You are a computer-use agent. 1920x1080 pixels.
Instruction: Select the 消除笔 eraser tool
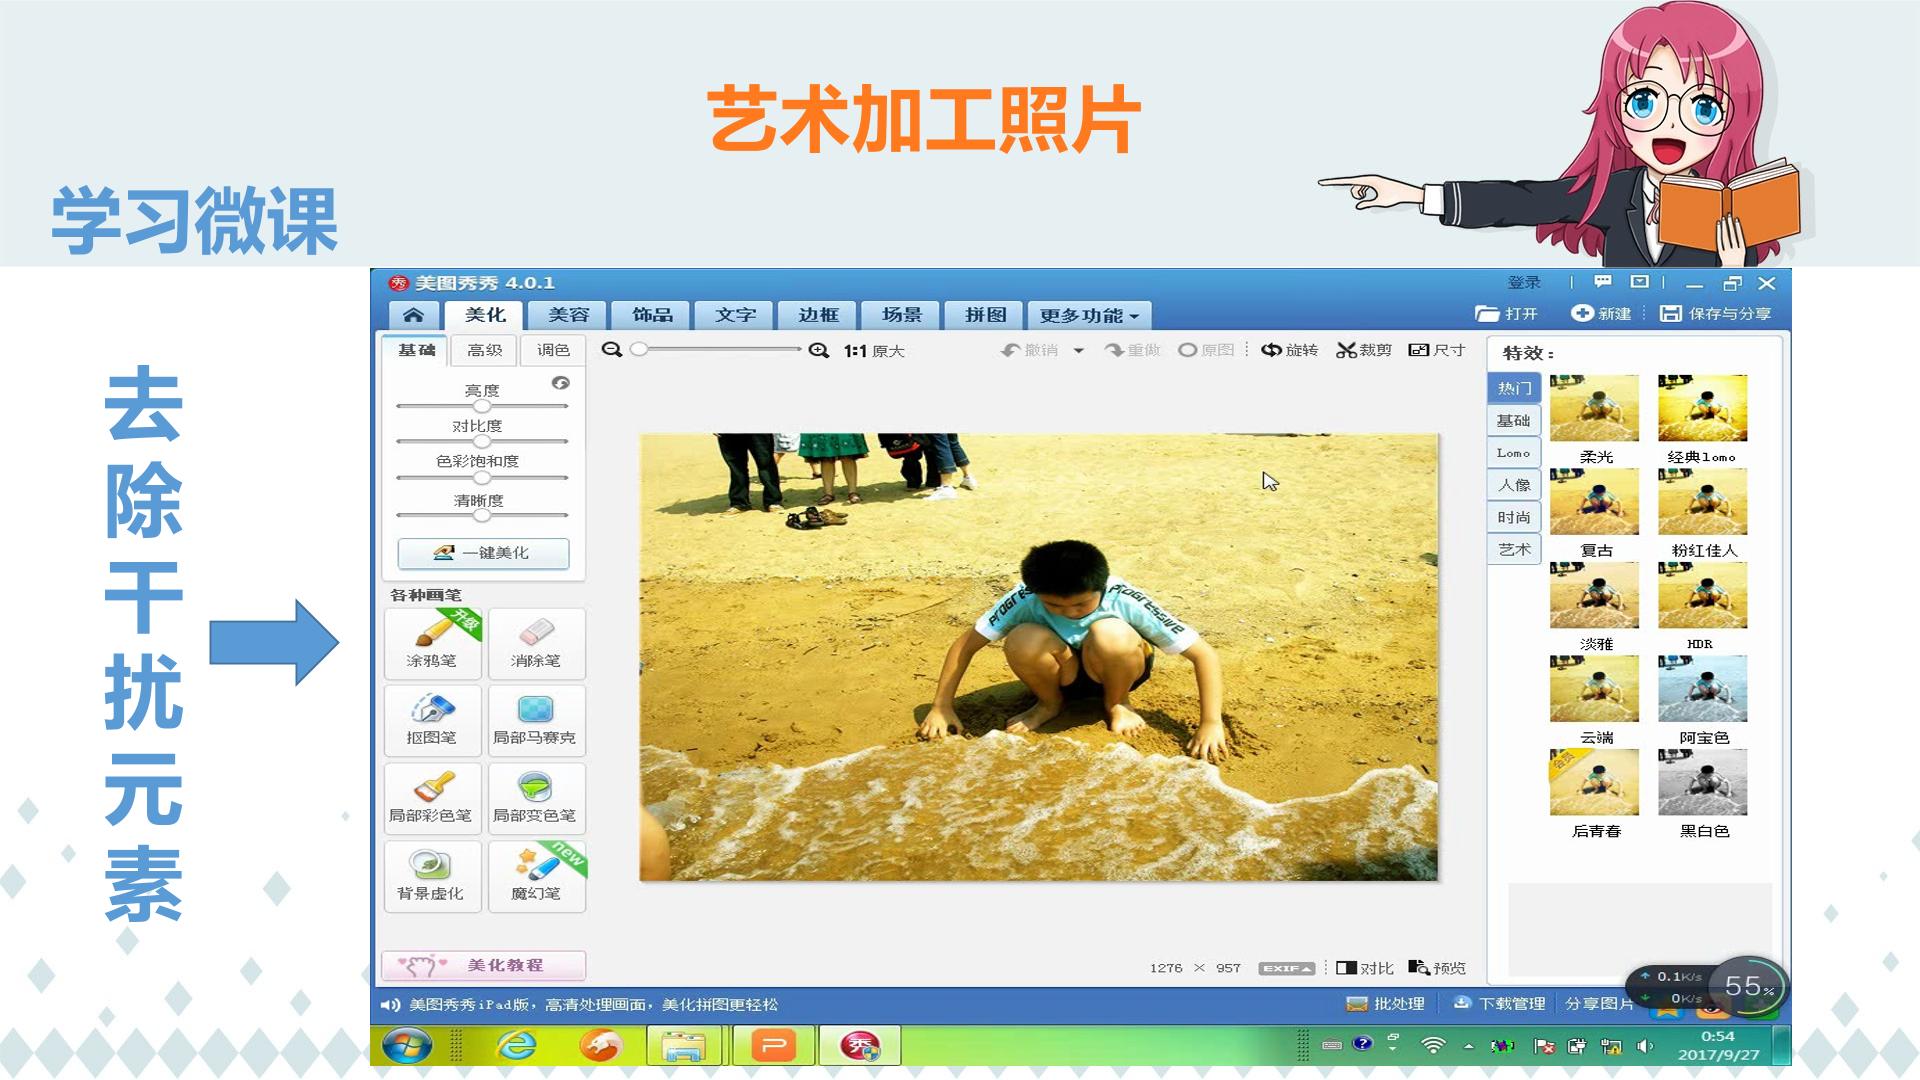click(536, 643)
